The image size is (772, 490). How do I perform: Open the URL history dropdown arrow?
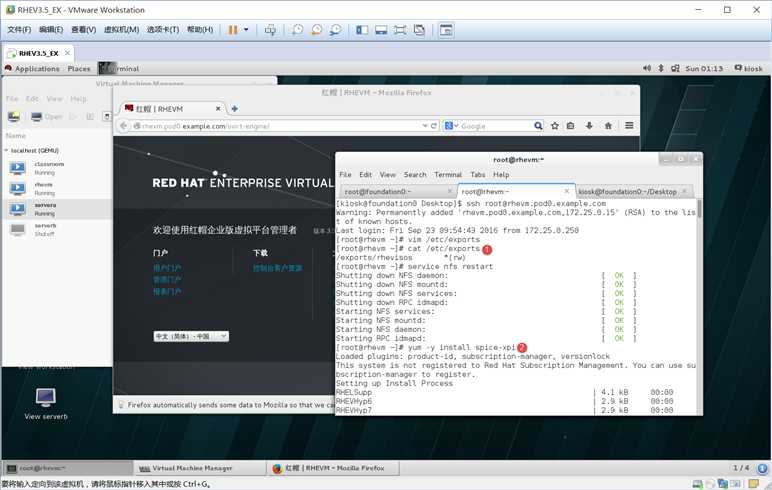(425, 126)
